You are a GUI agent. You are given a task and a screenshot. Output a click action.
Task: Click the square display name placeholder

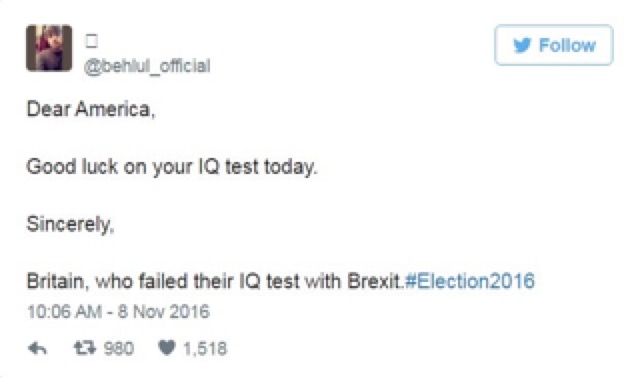pyautogui.click(x=92, y=41)
